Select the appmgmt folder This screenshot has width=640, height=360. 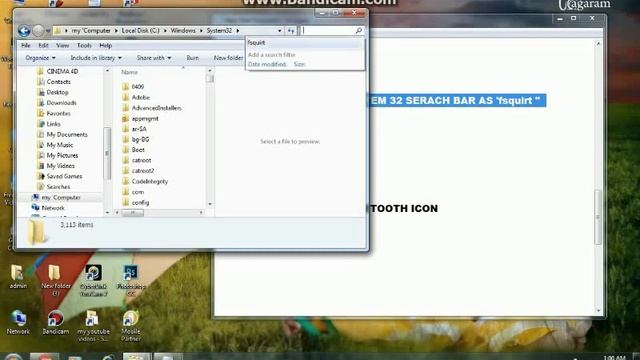[145, 118]
